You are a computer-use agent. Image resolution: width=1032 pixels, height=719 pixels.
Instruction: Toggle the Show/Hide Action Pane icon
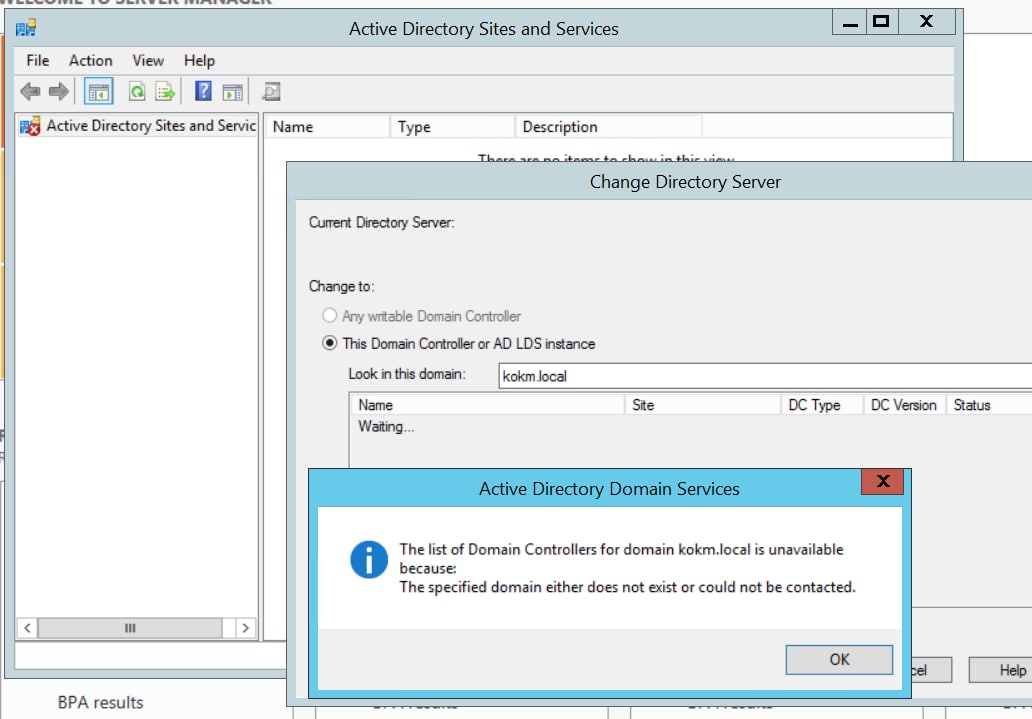[232, 92]
